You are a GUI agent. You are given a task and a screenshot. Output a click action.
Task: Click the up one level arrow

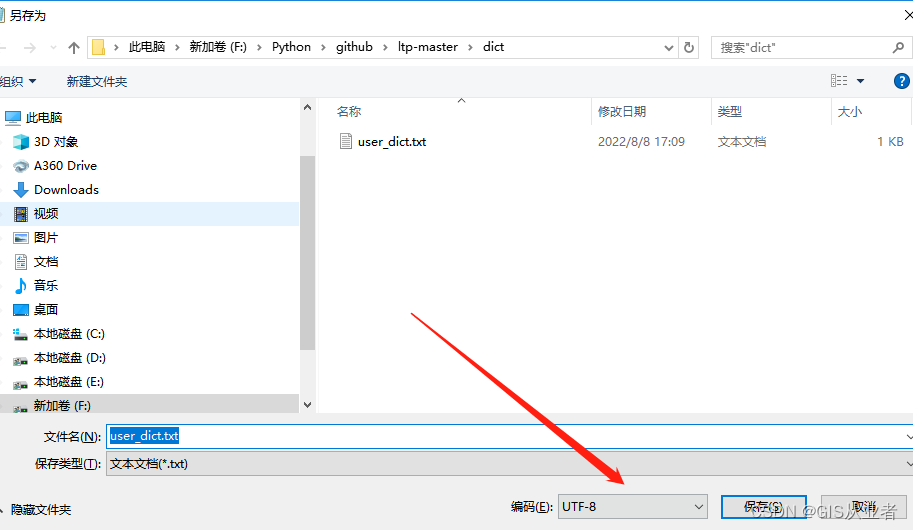click(73, 48)
